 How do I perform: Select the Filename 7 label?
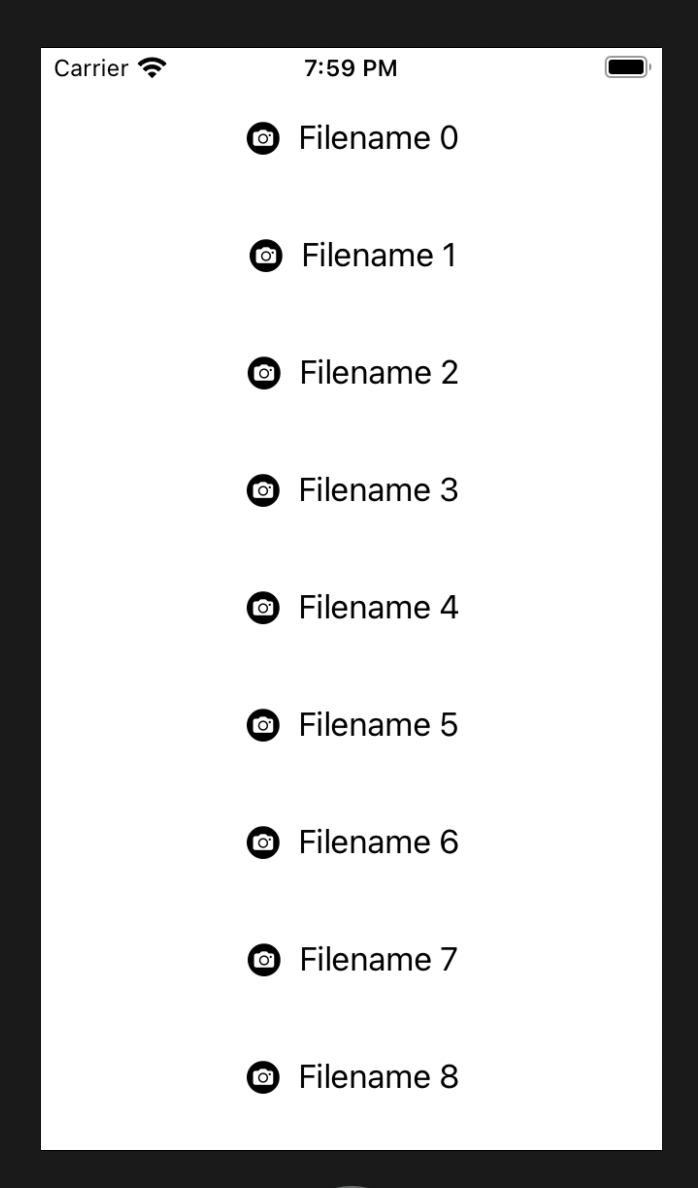coord(379,960)
